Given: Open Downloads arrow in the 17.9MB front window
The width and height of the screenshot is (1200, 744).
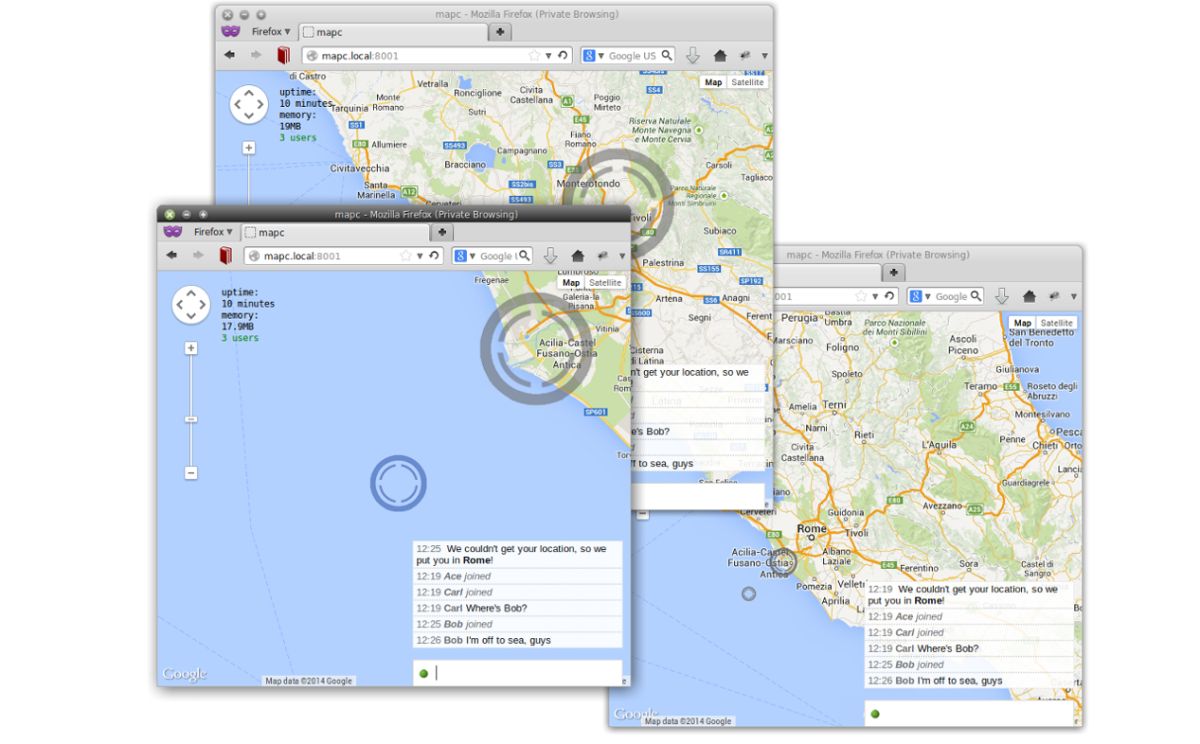Looking at the screenshot, I should tap(550, 256).
